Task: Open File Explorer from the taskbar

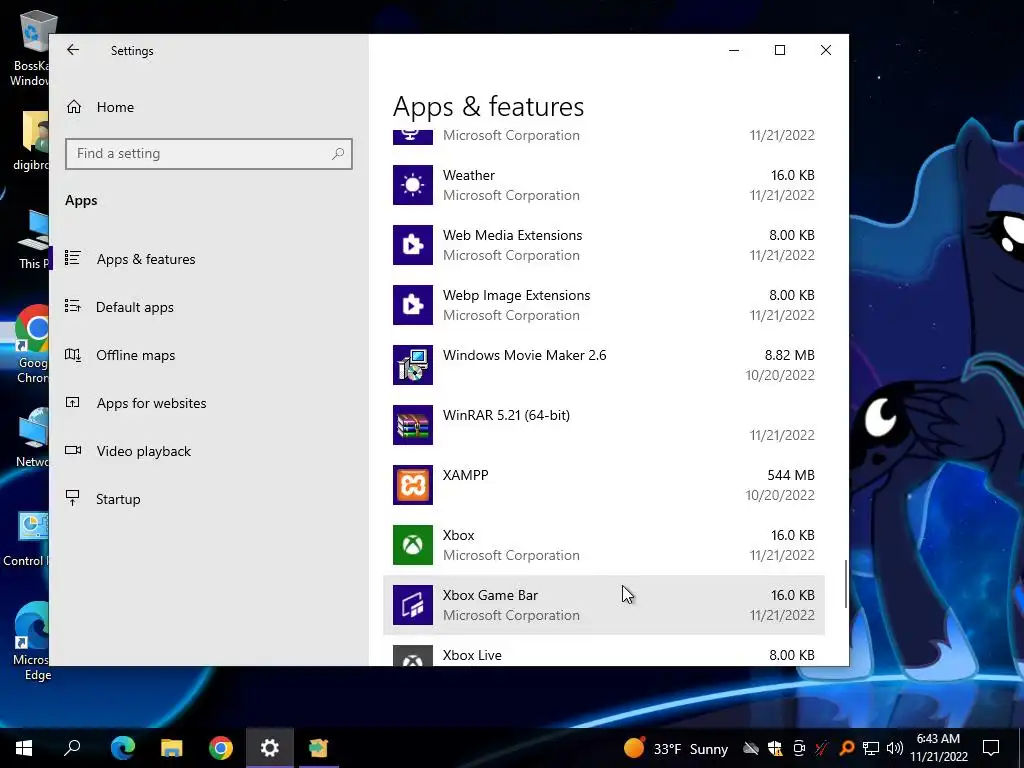Action: pos(172,748)
